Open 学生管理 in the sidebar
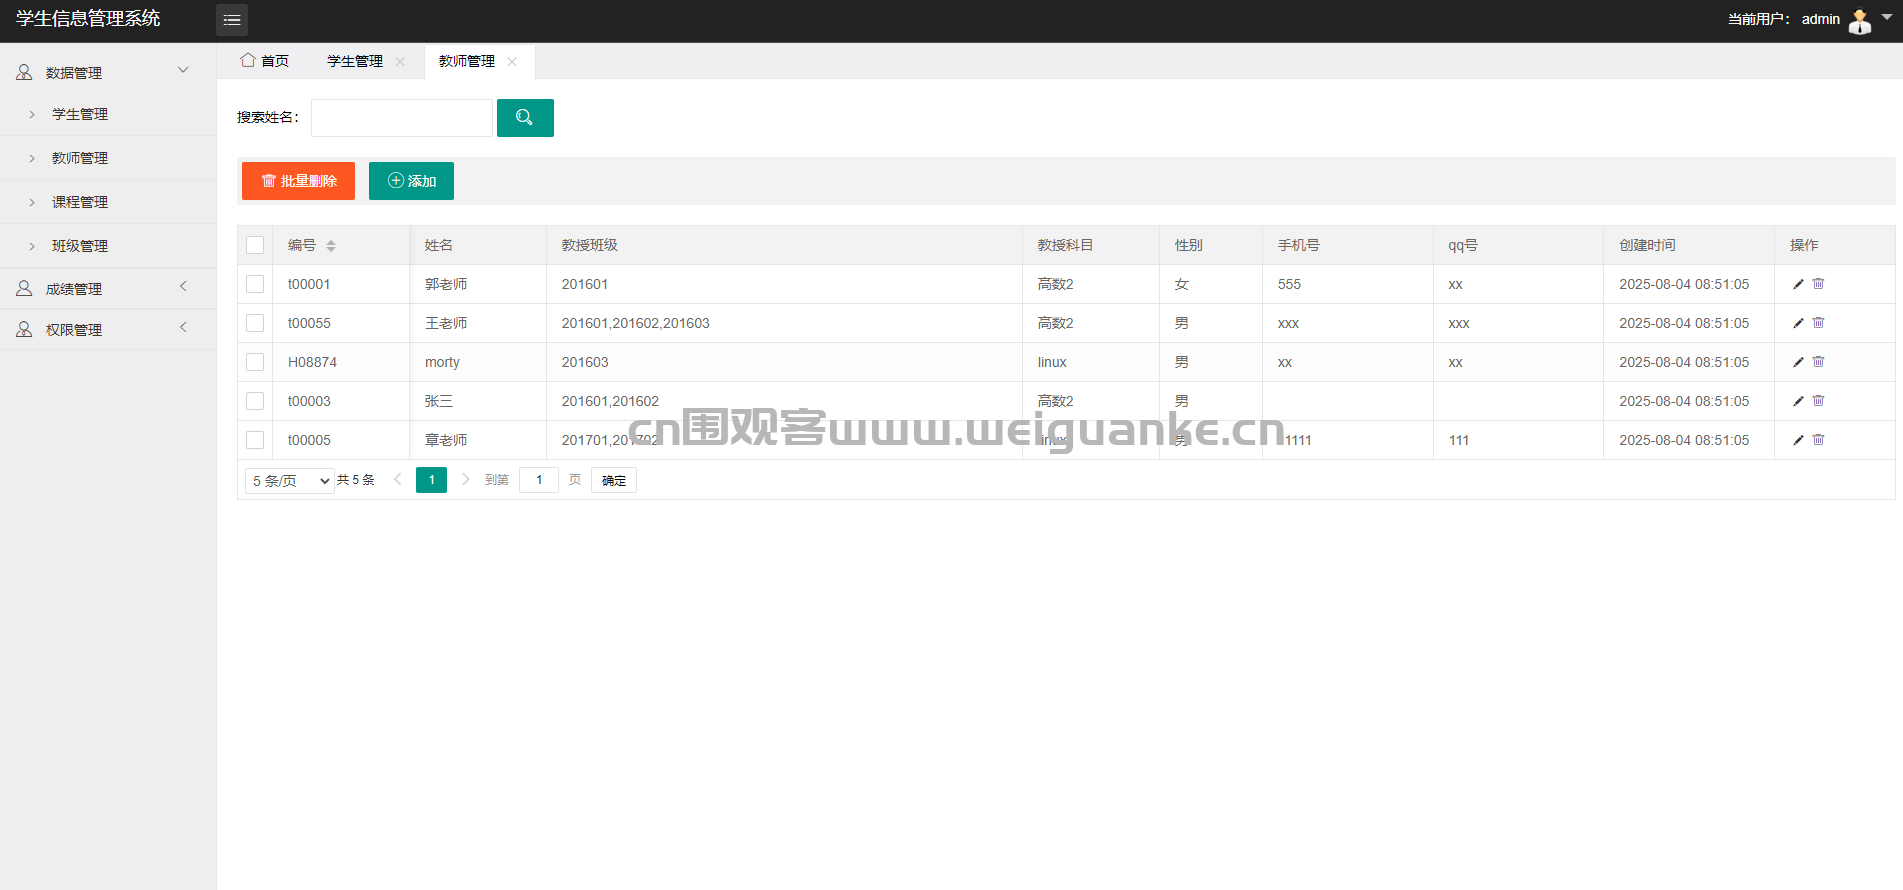1903x890 pixels. click(x=80, y=114)
